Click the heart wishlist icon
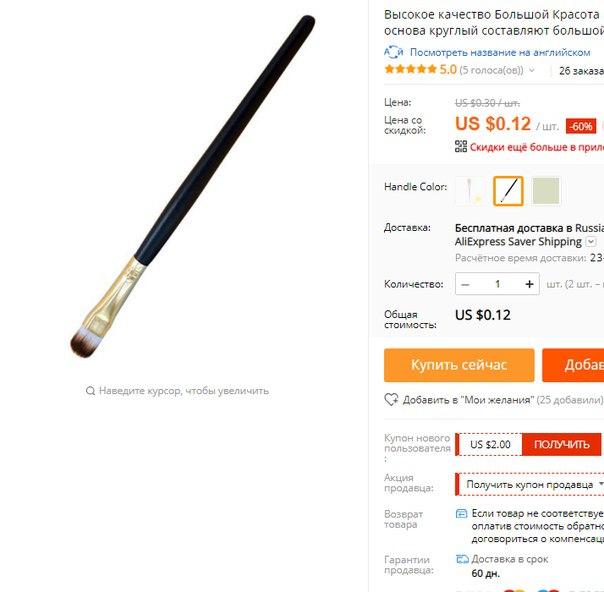This screenshot has height=592, width=604. pos(391,399)
